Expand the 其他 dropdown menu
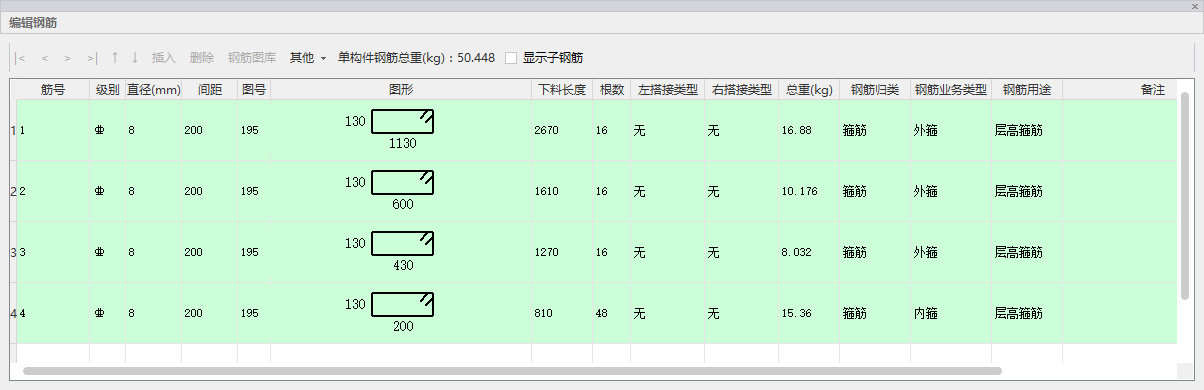 308,58
